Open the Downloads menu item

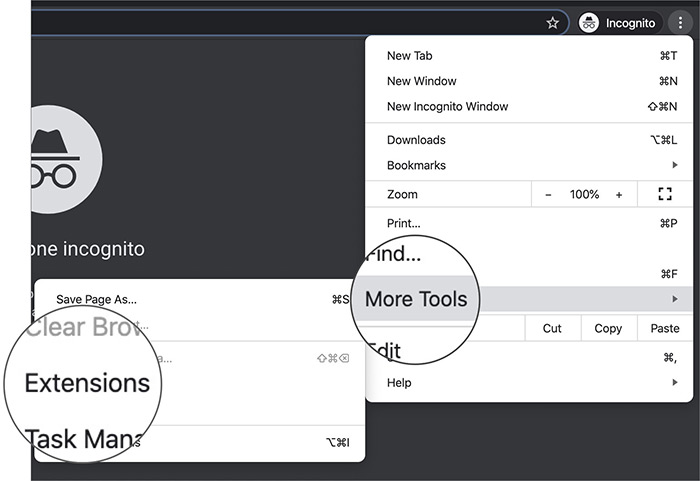pos(416,140)
